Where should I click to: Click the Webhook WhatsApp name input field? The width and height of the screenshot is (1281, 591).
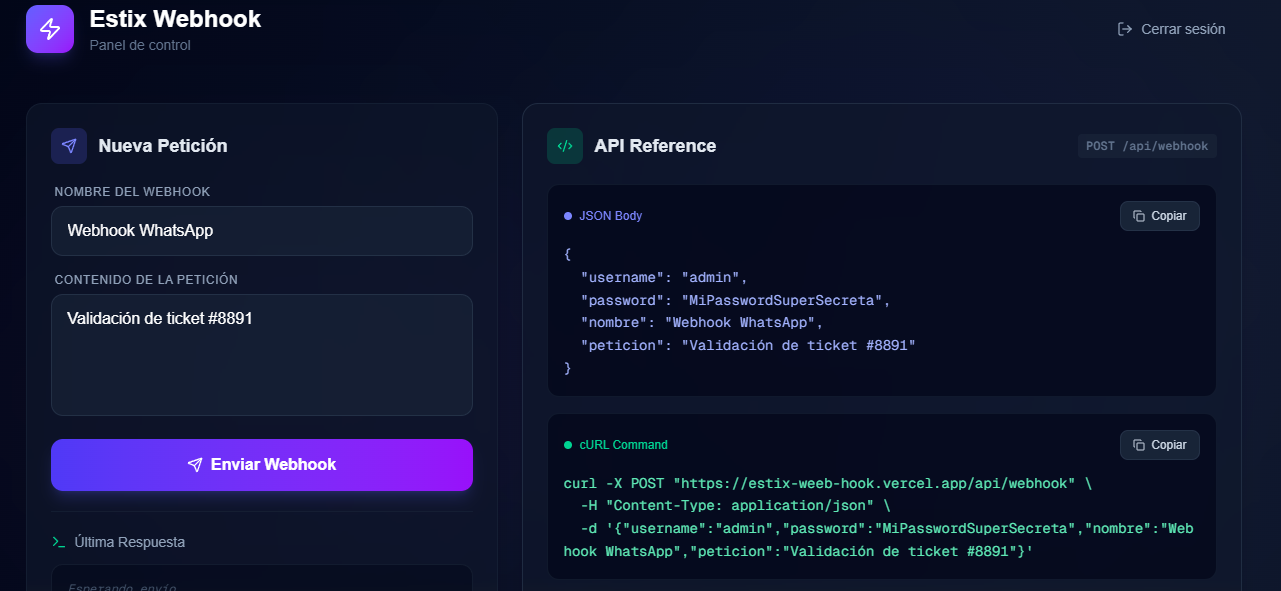tap(262, 231)
